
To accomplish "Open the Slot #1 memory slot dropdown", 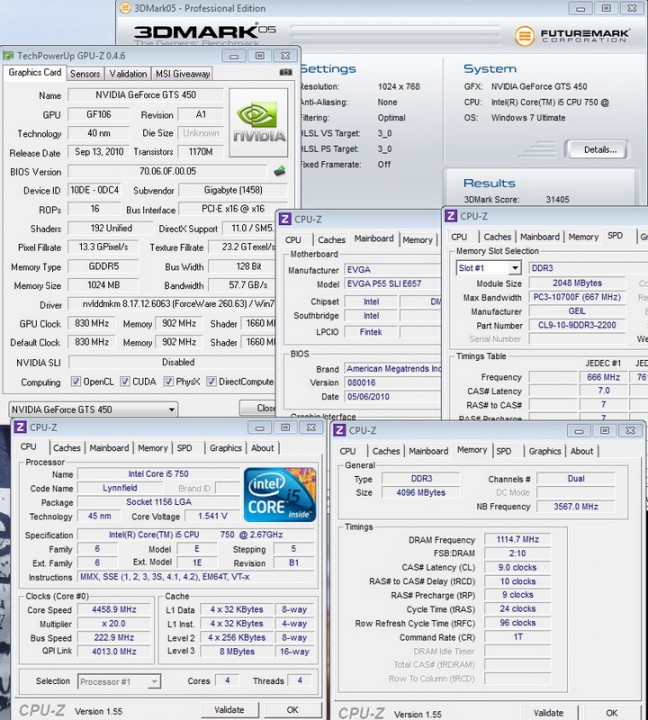I will click(x=488, y=268).
